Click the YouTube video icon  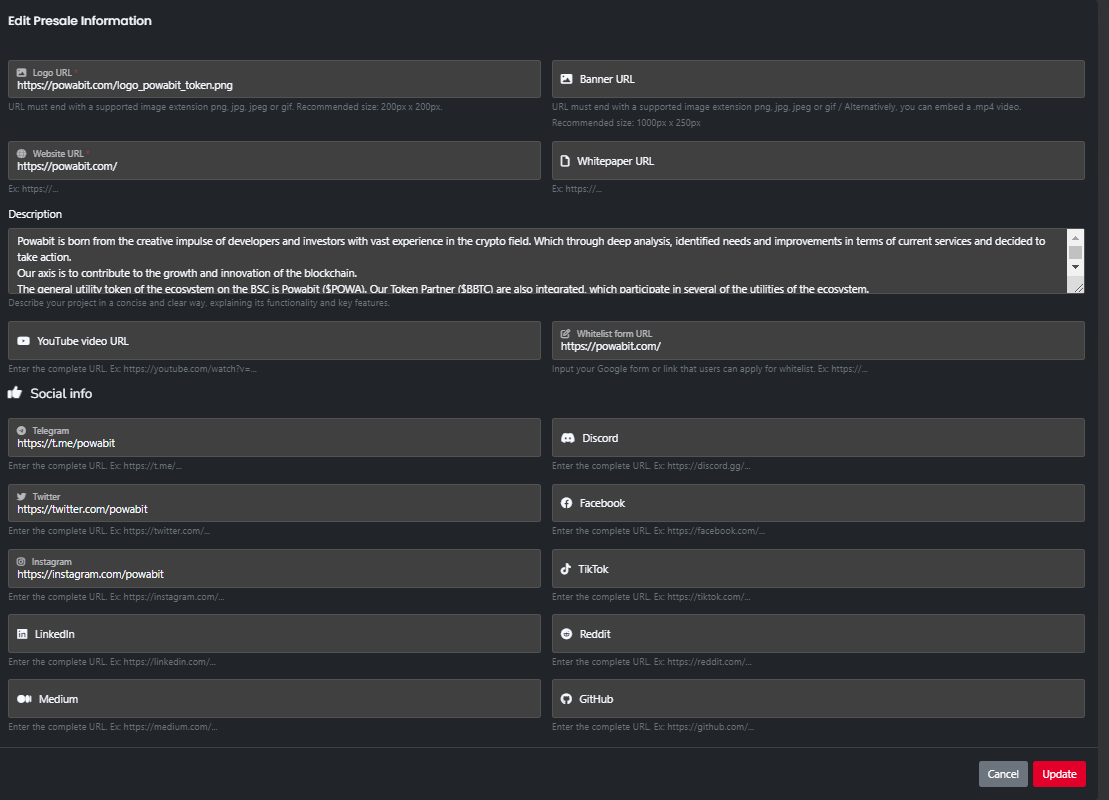pyautogui.click(x=23, y=341)
